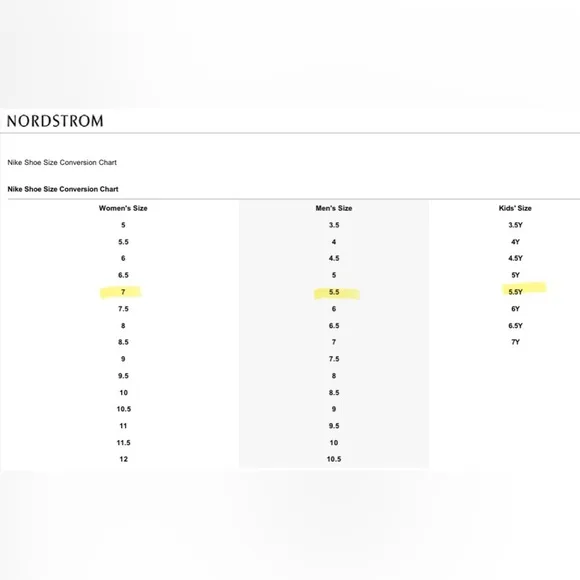Click women's size 12 entry

tap(124, 459)
